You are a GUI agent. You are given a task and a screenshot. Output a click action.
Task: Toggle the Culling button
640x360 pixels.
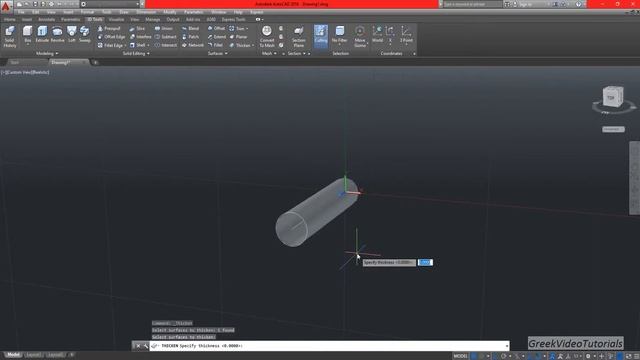pos(321,36)
